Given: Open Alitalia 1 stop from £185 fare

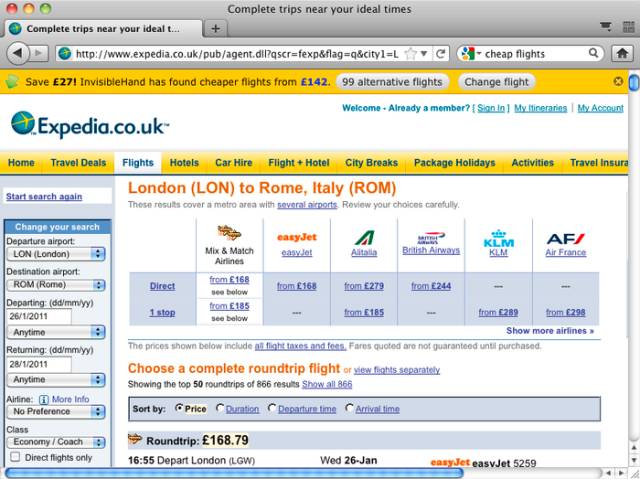Looking at the screenshot, I should (x=364, y=313).
